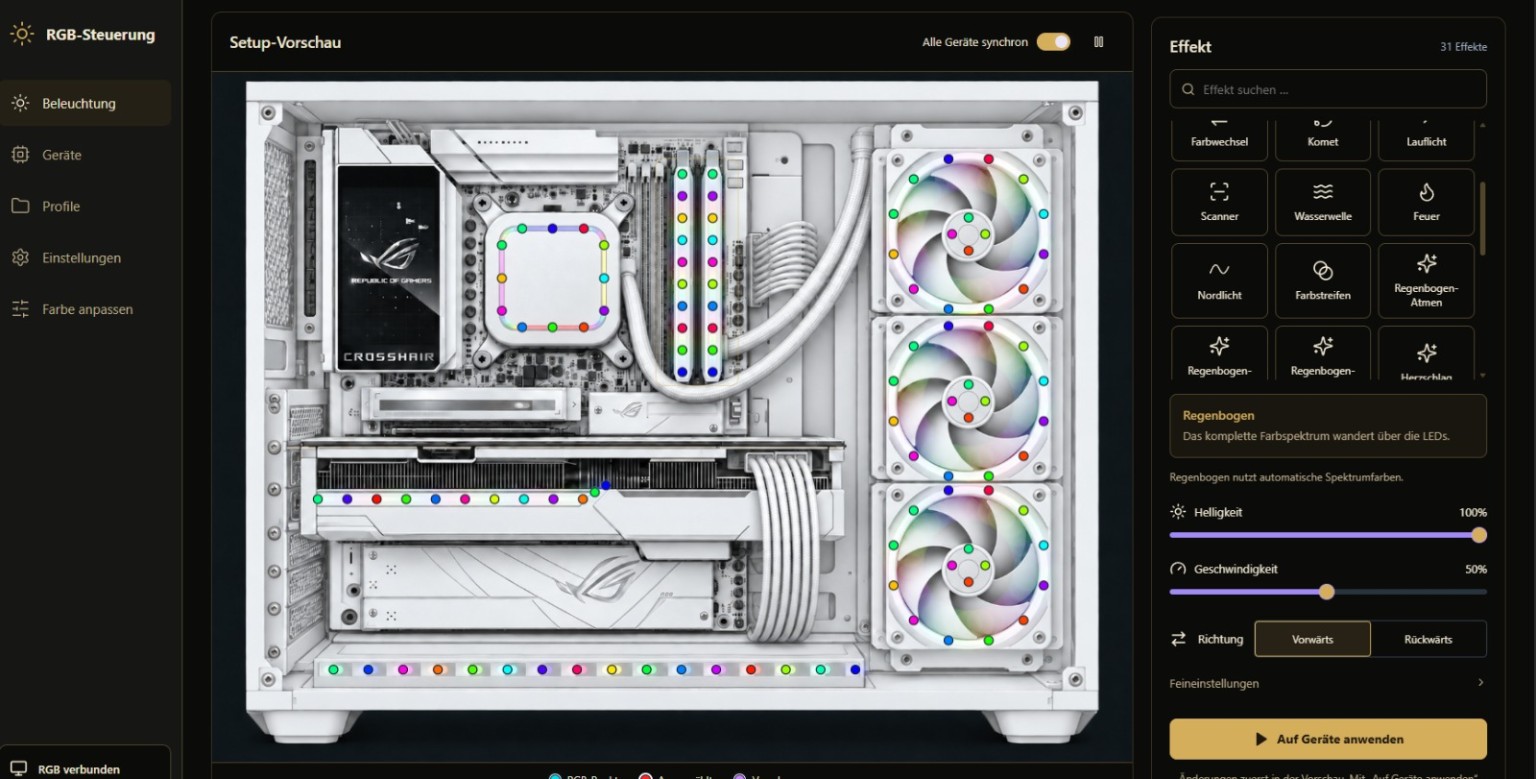Select the Scanner effect tile
This screenshot has width=1536, height=779.
[1219, 202]
